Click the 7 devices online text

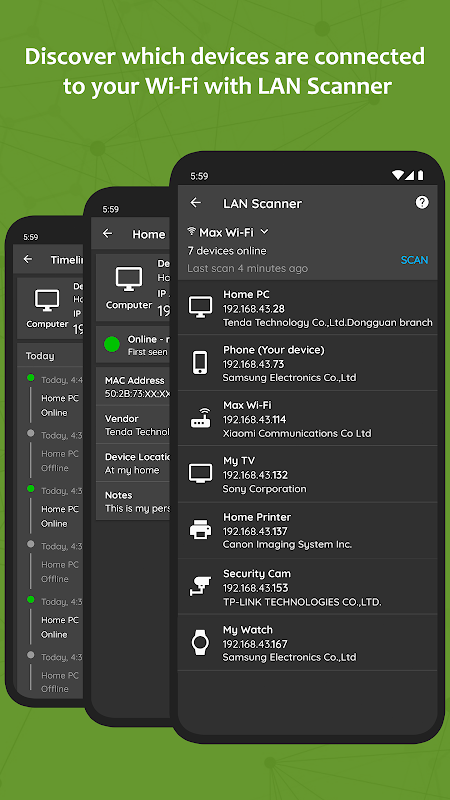pos(227,251)
